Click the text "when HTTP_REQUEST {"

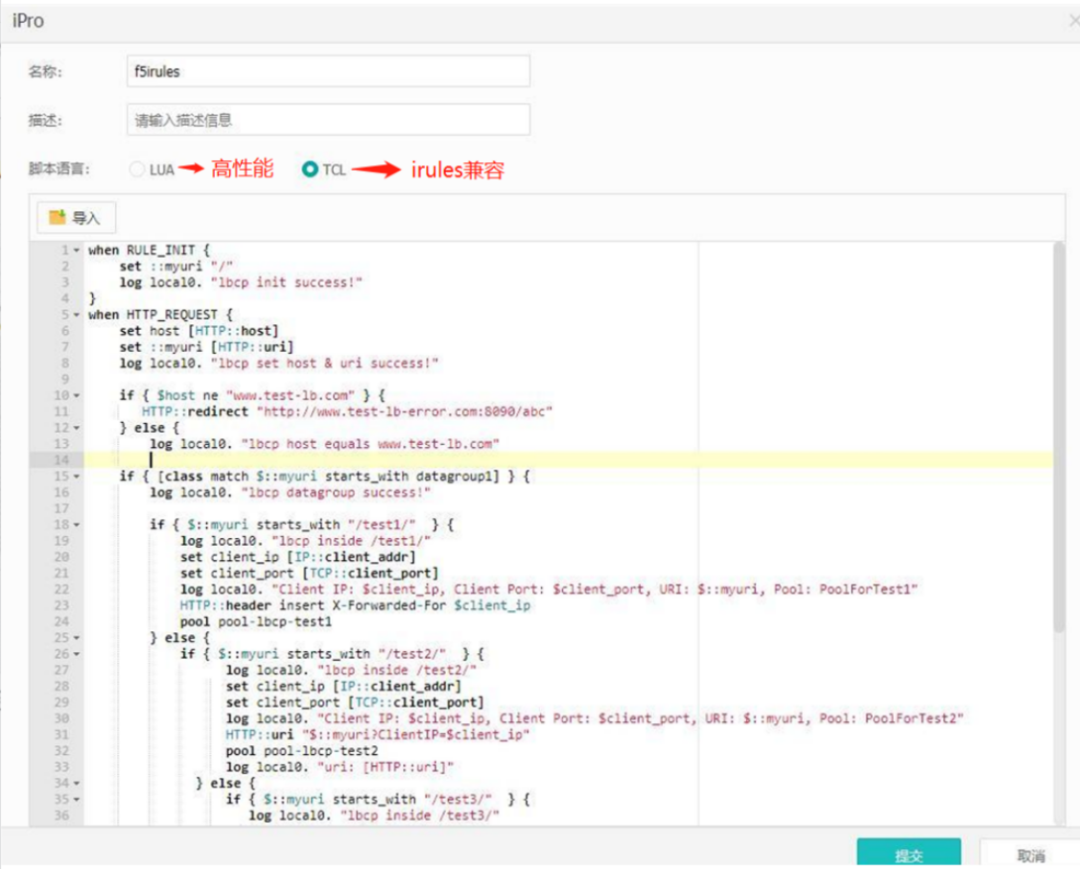[160, 315]
